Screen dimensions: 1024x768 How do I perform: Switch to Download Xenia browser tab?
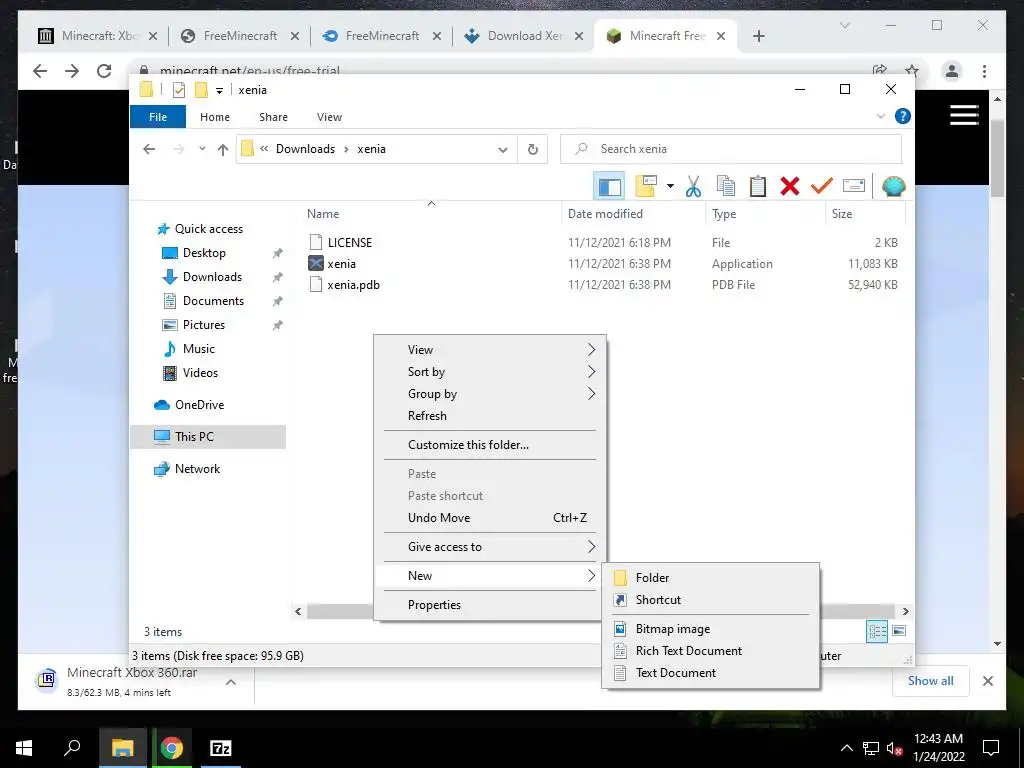(523, 36)
